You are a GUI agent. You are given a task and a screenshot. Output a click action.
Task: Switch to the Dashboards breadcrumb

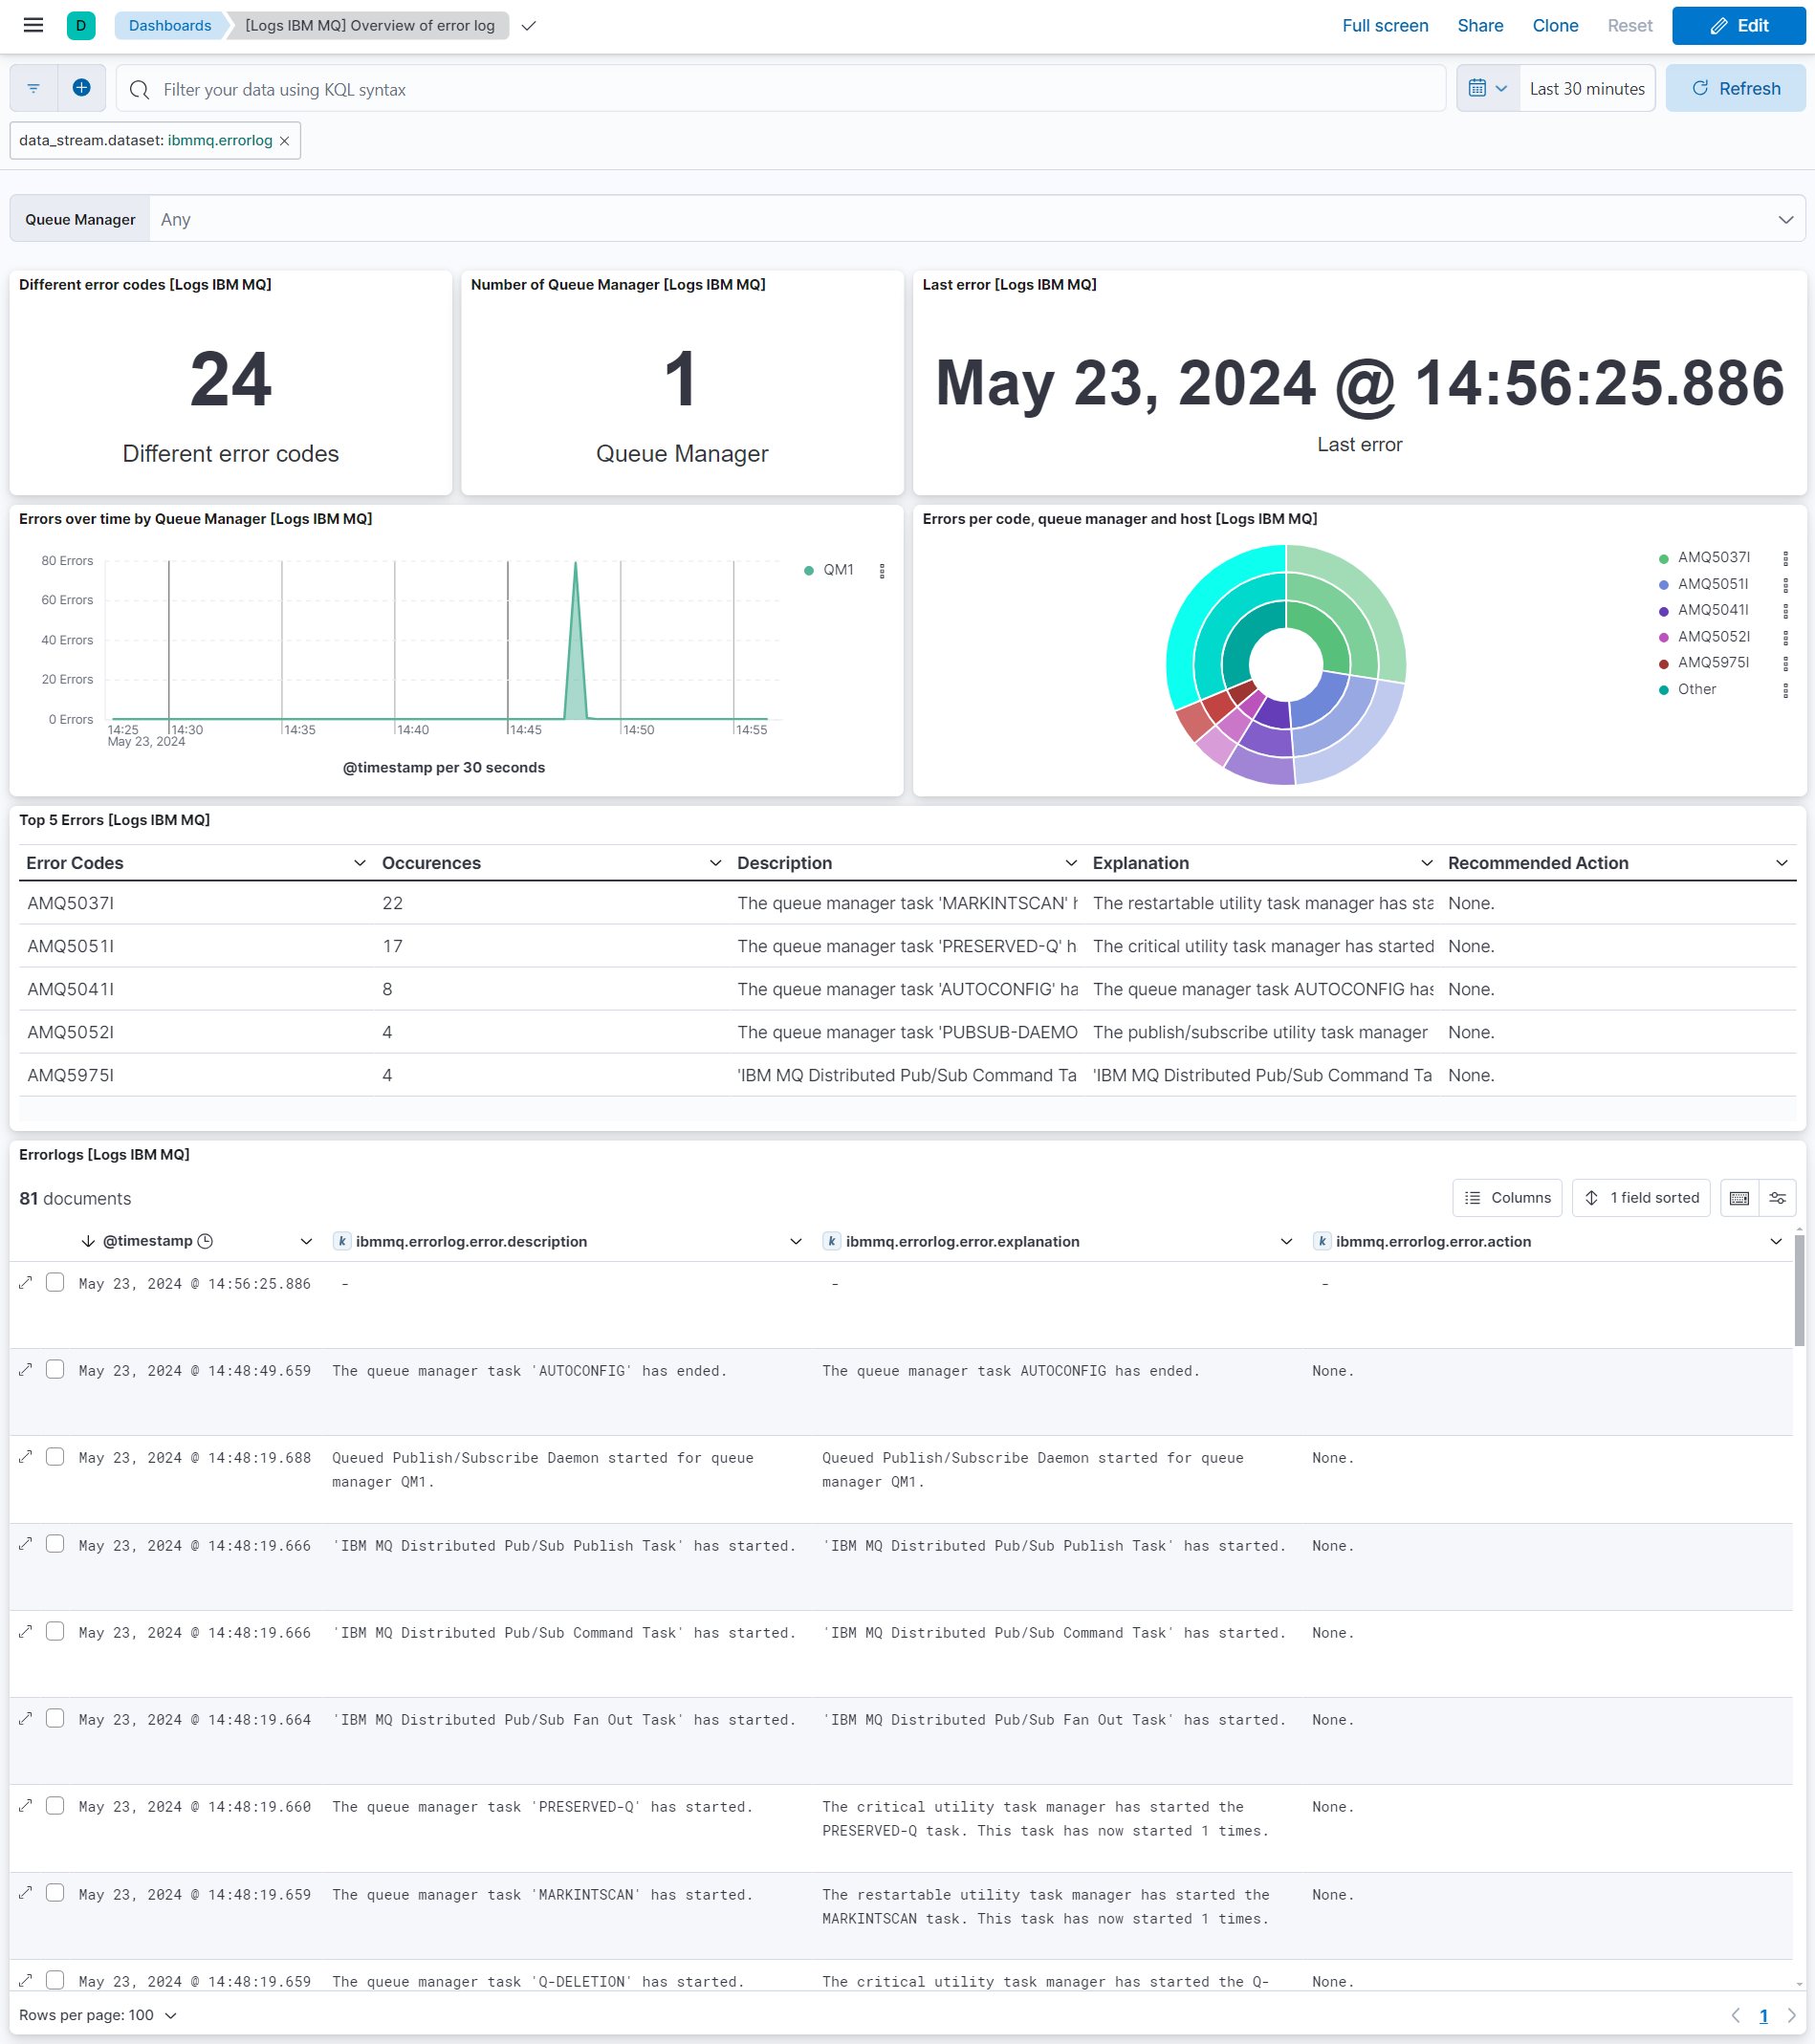coord(168,25)
